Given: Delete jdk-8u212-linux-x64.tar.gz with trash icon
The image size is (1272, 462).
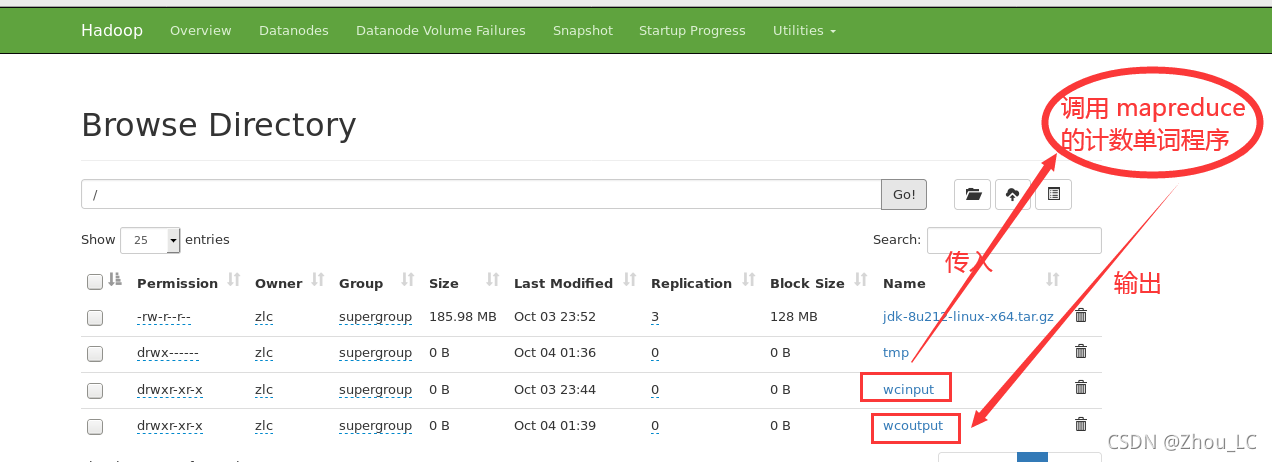Looking at the screenshot, I should tap(1081, 316).
